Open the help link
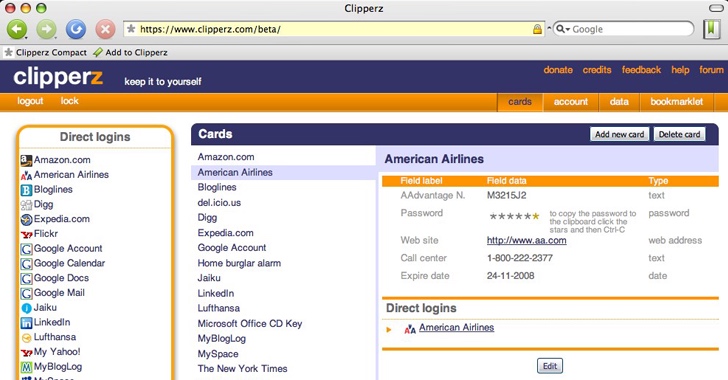728x380 pixels. pos(680,70)
